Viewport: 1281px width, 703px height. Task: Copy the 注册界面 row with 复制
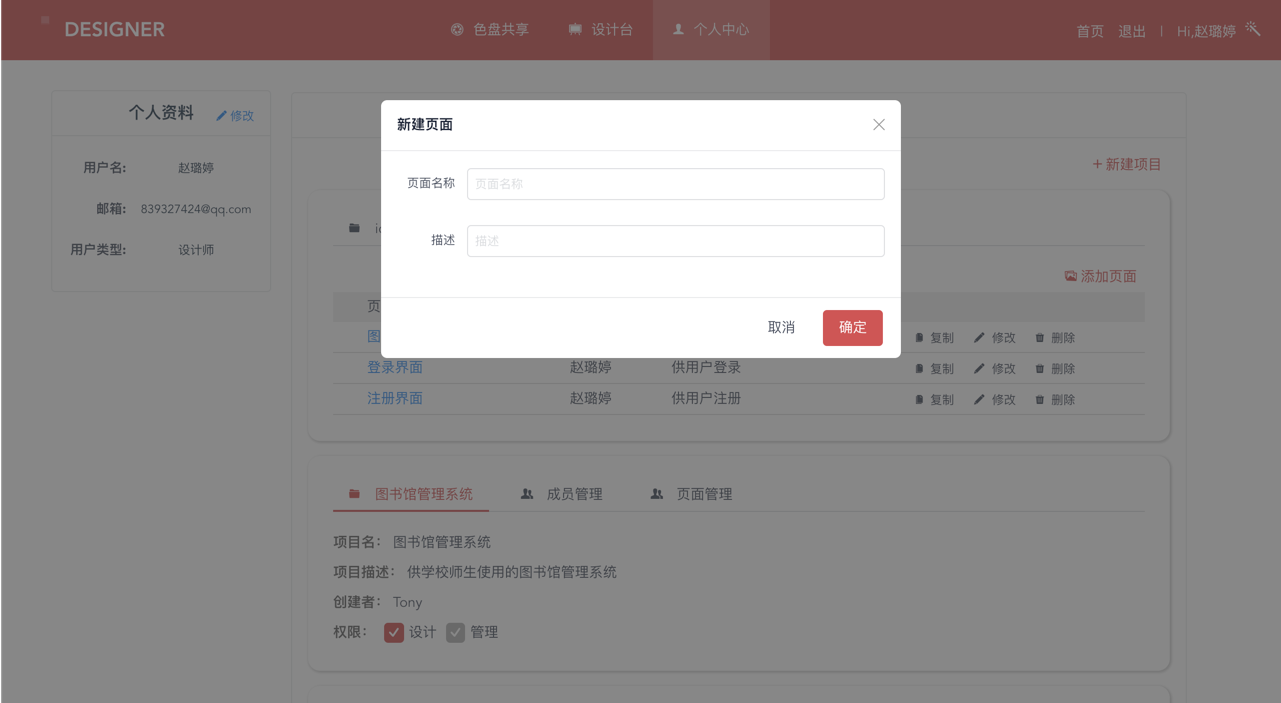[934, 400]
